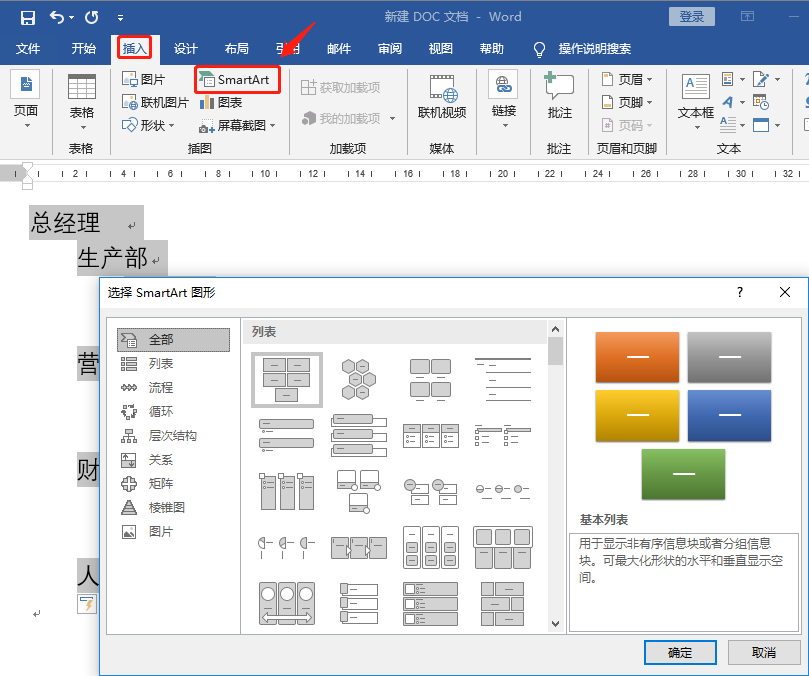Click the green preview block

[683, 474]
